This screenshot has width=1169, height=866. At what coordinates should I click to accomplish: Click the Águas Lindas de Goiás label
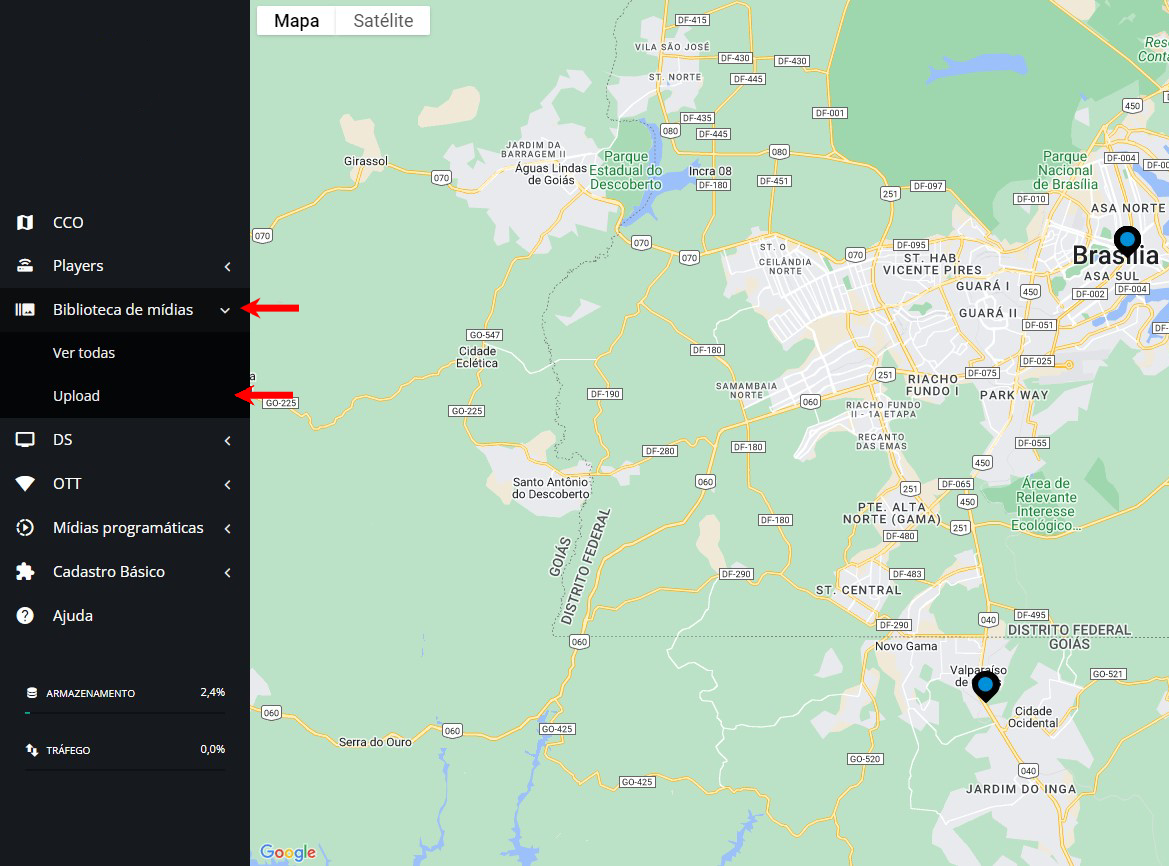(x=551, y=174)
